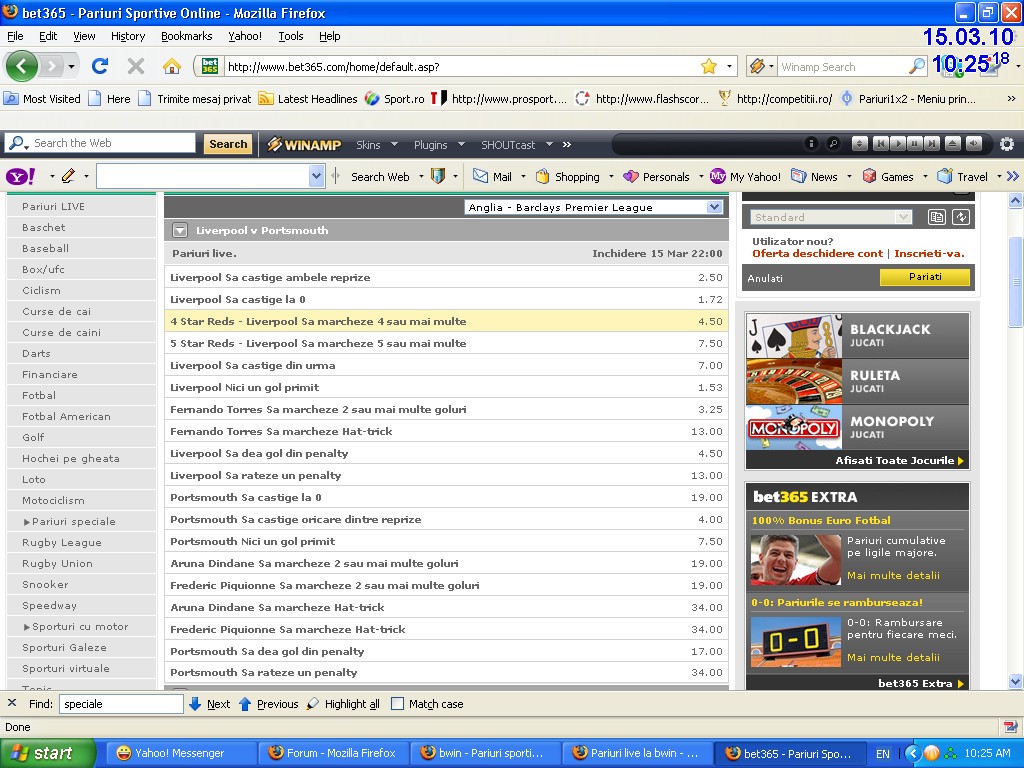Close the Find bar with the X
The height and width of the screenshot is (768, 1024).
tap(12, 703)
